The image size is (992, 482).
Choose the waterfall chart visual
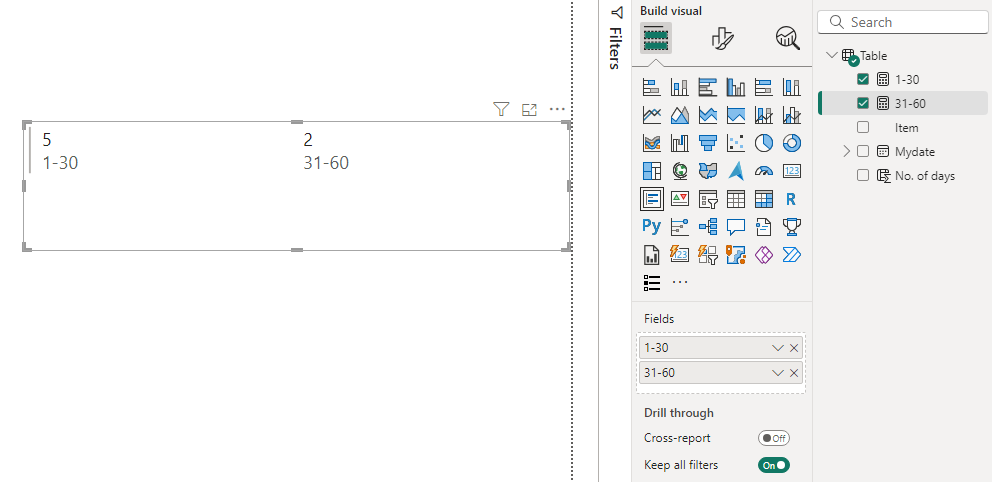(x=679, y=143)
